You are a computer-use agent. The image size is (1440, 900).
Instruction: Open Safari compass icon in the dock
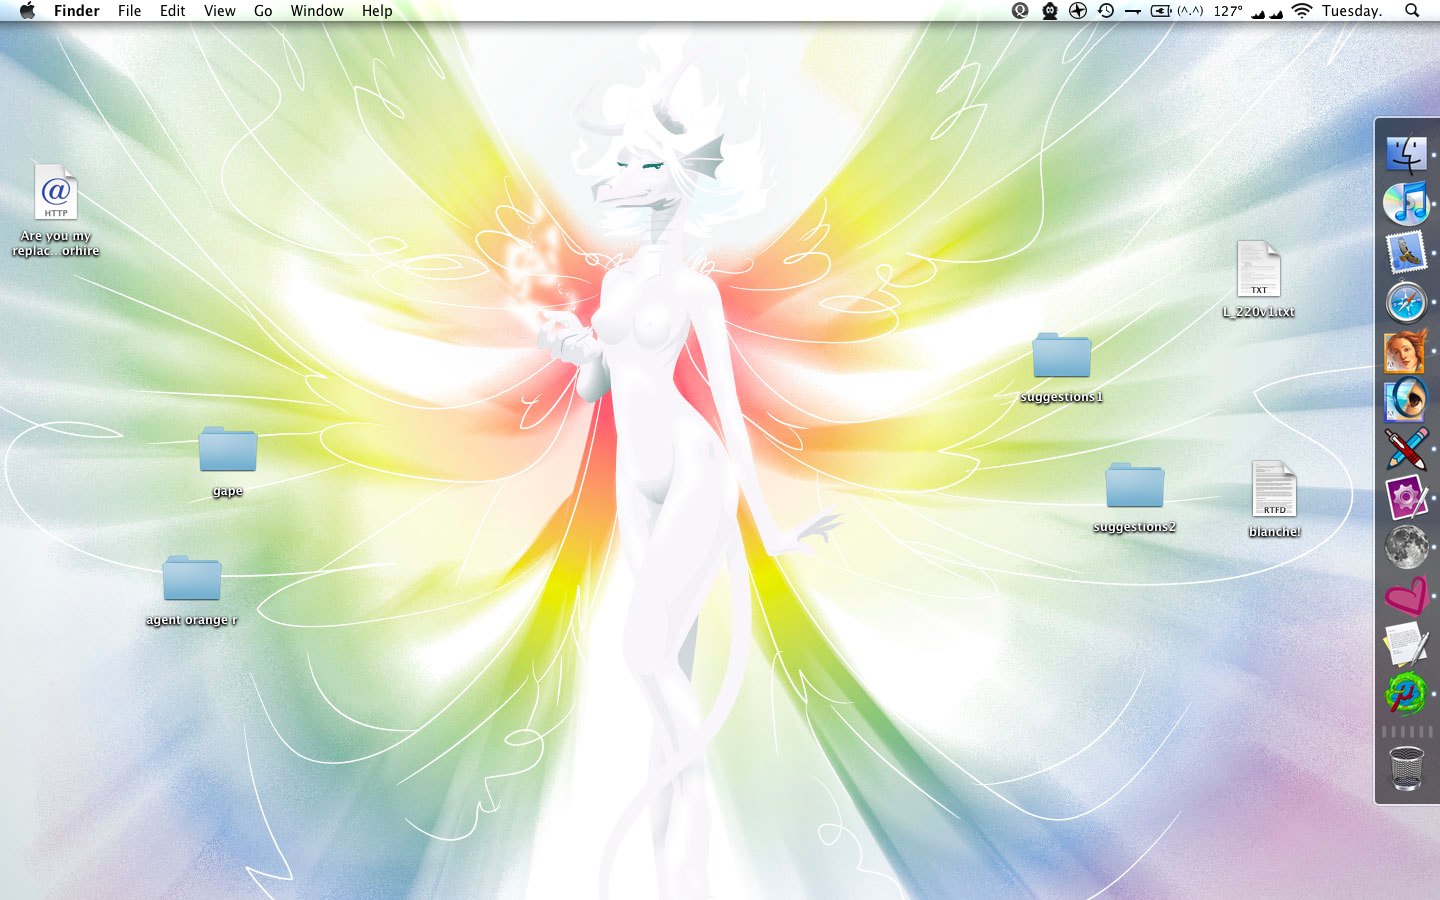click(x=1406, y=302)
